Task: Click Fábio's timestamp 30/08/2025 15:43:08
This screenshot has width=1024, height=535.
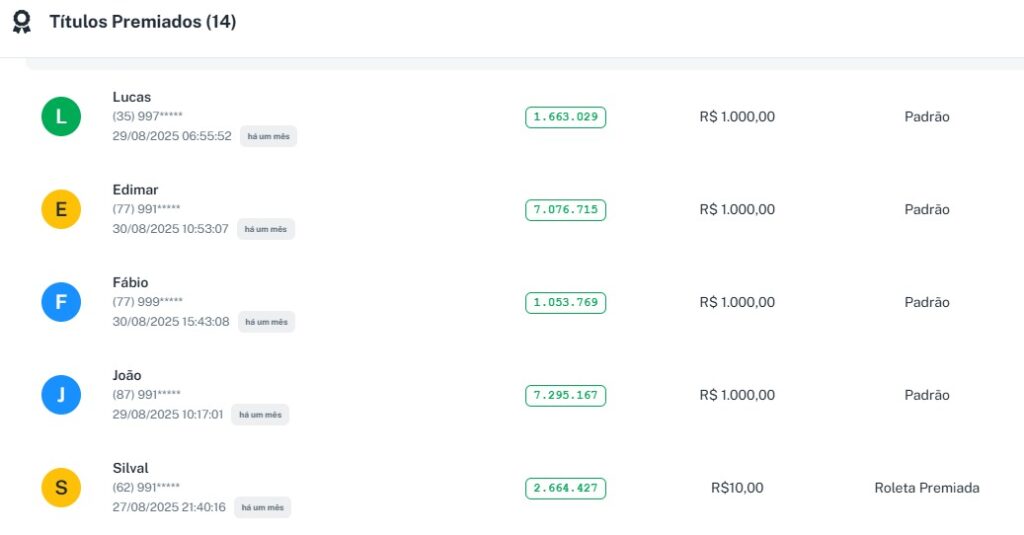Action: pos(171,322)
